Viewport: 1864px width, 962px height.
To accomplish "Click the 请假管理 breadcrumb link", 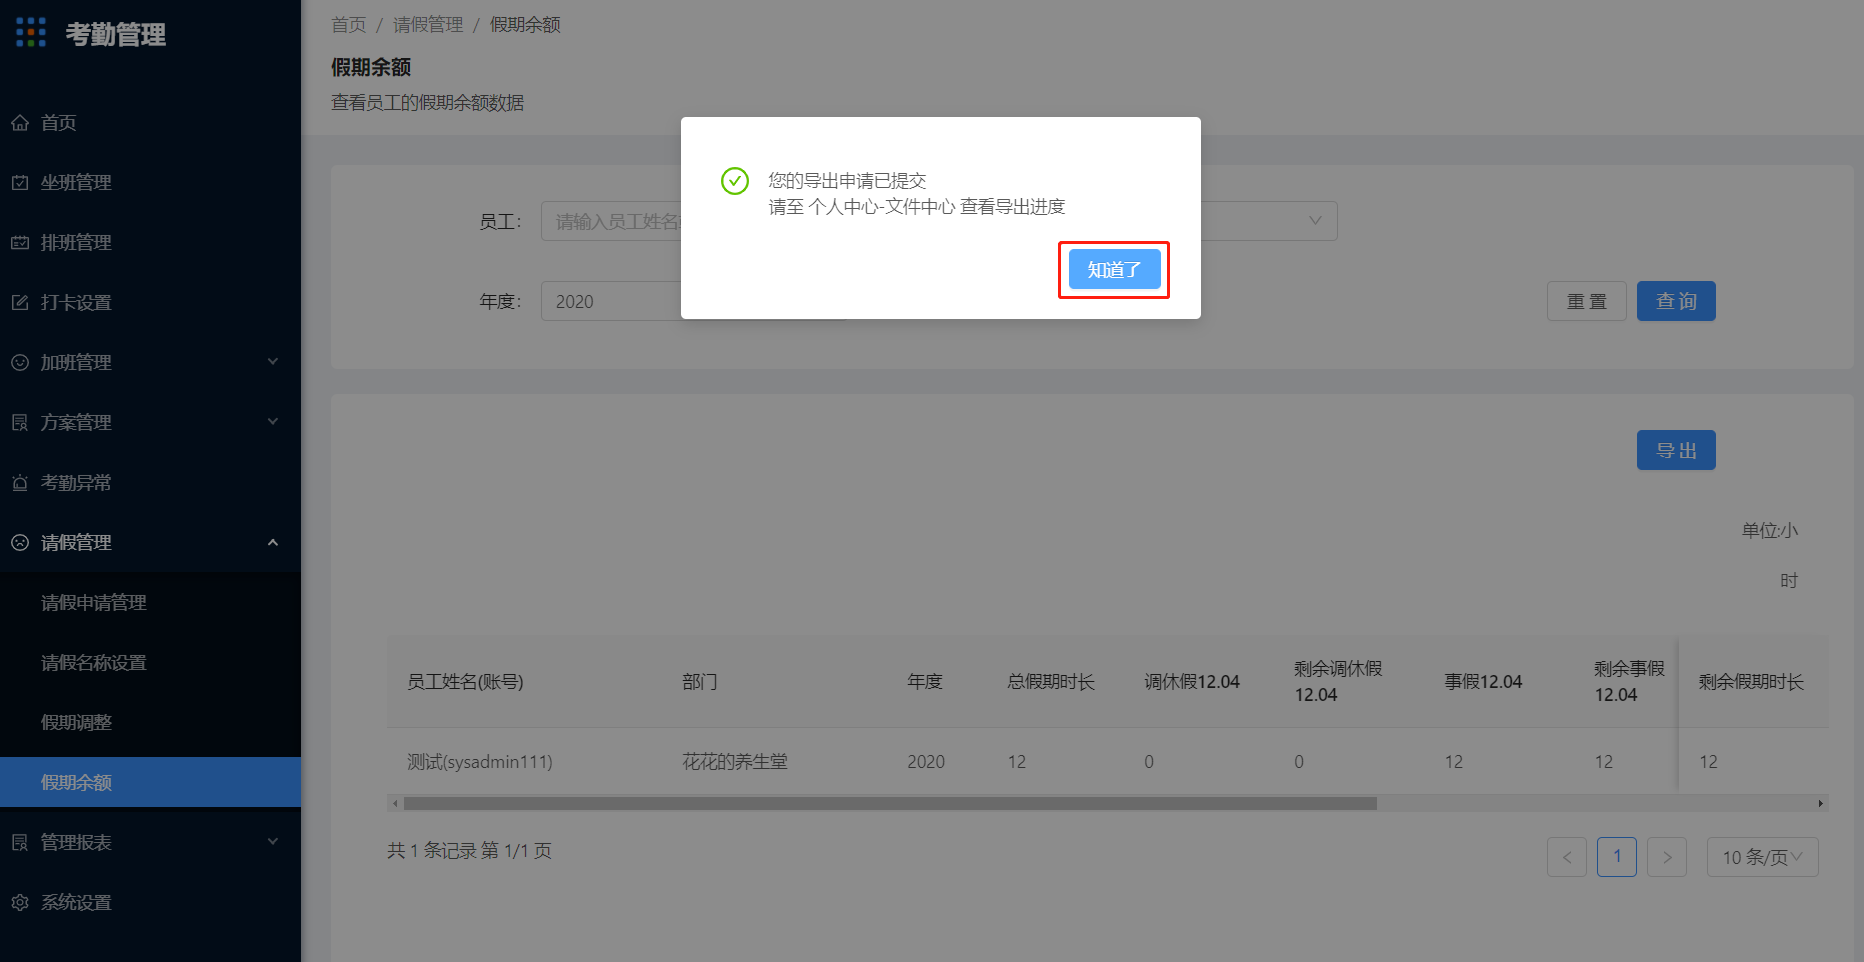I will (428, 25).
